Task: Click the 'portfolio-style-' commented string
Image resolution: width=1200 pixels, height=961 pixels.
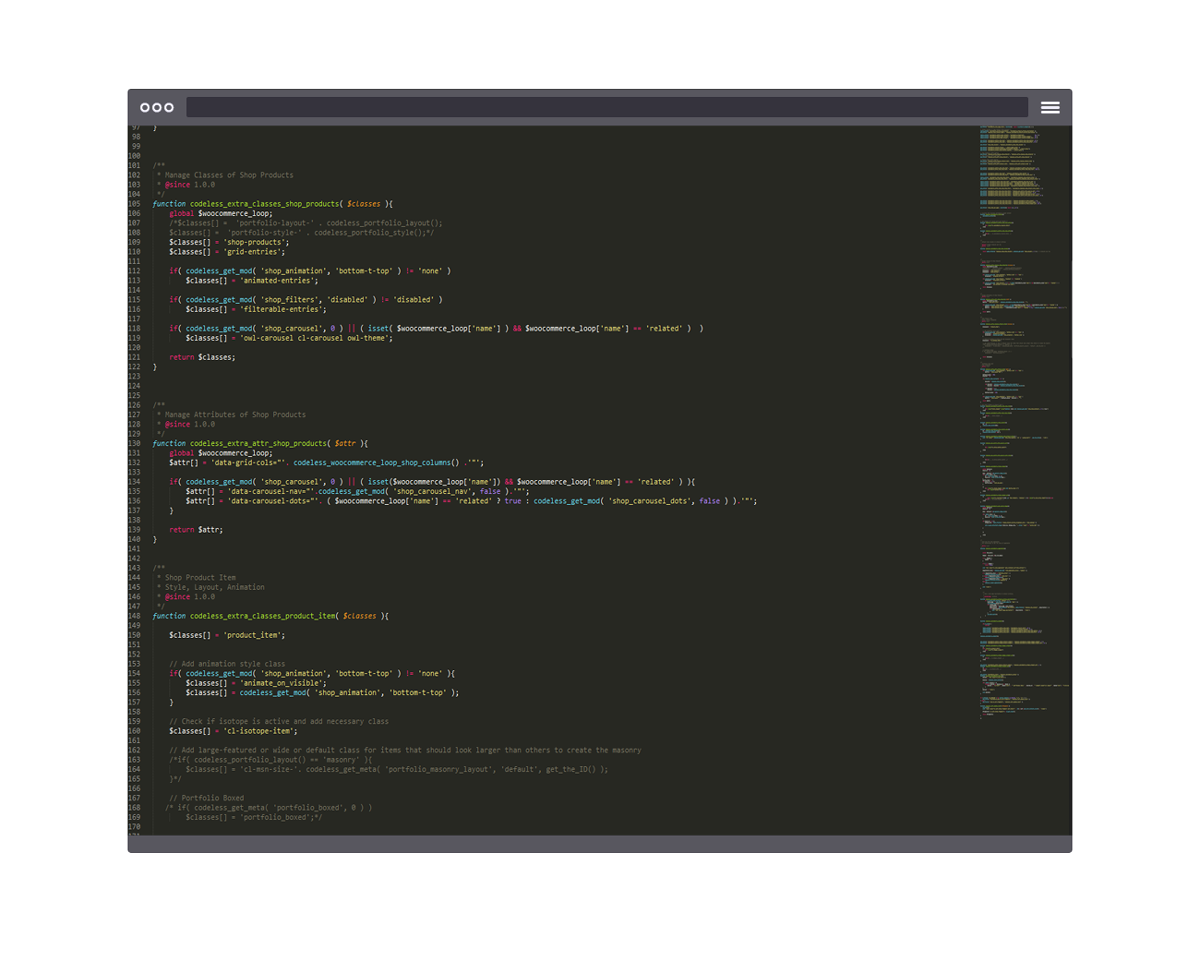Action: click(265, 232)
